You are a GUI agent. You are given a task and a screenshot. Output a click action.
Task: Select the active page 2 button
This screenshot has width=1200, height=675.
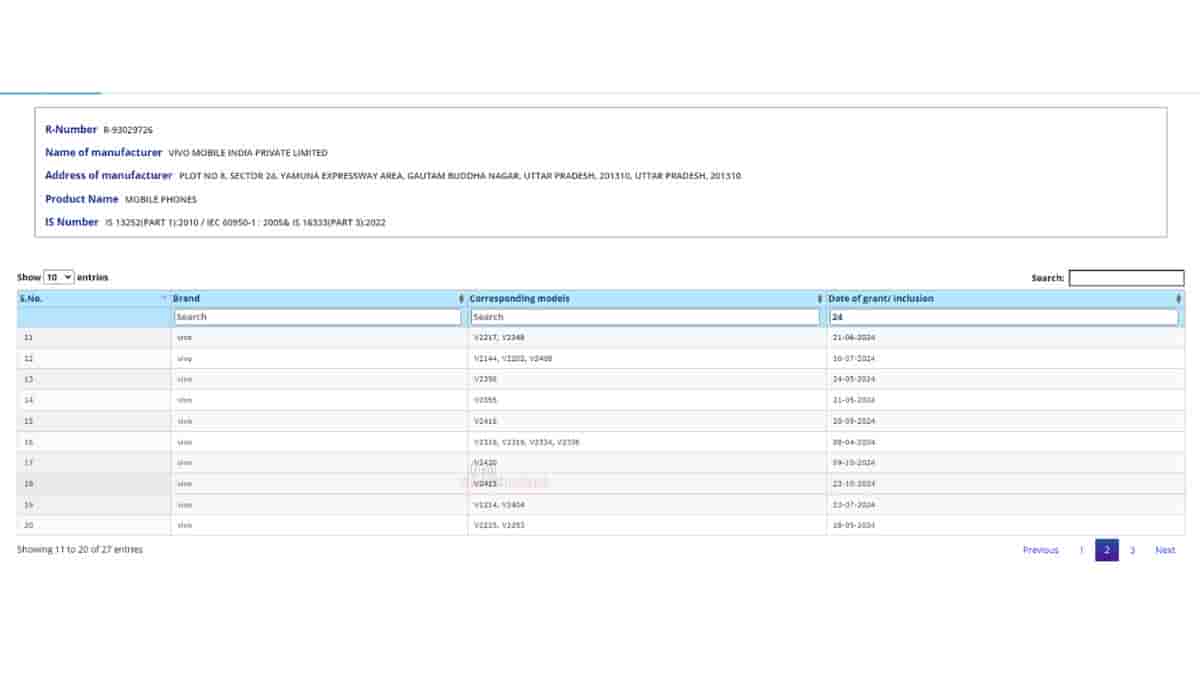click(x=1106, y=550)
